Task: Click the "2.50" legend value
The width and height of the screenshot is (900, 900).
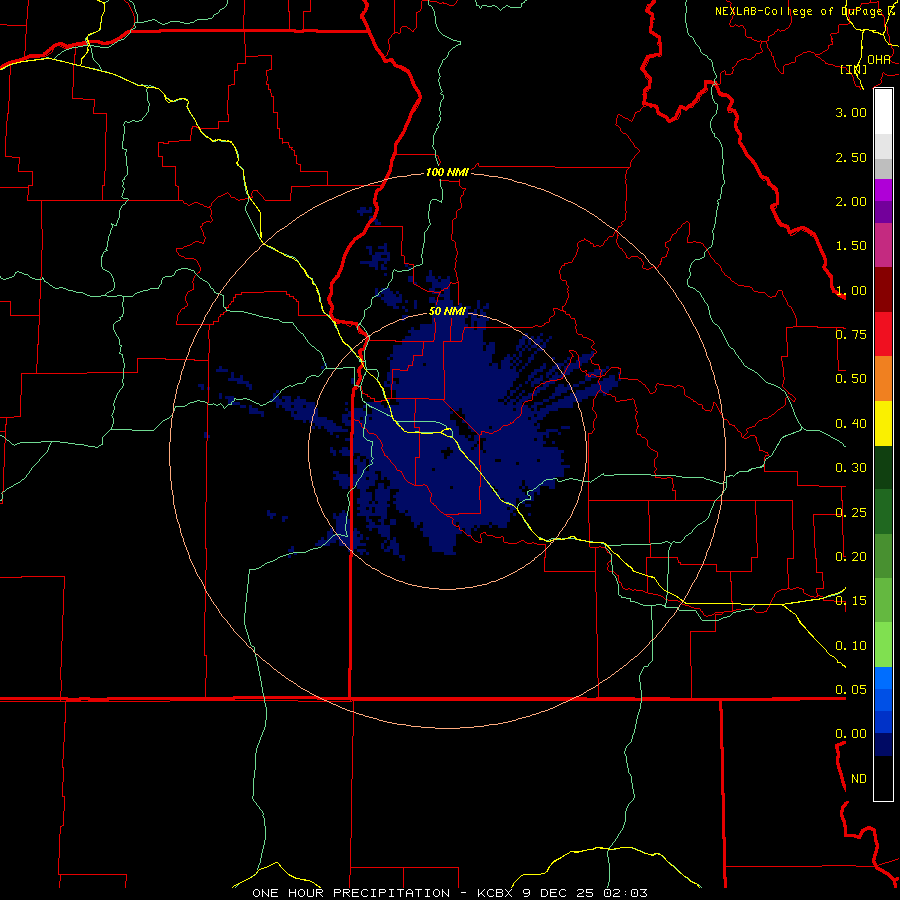Action: click(851, 157)
